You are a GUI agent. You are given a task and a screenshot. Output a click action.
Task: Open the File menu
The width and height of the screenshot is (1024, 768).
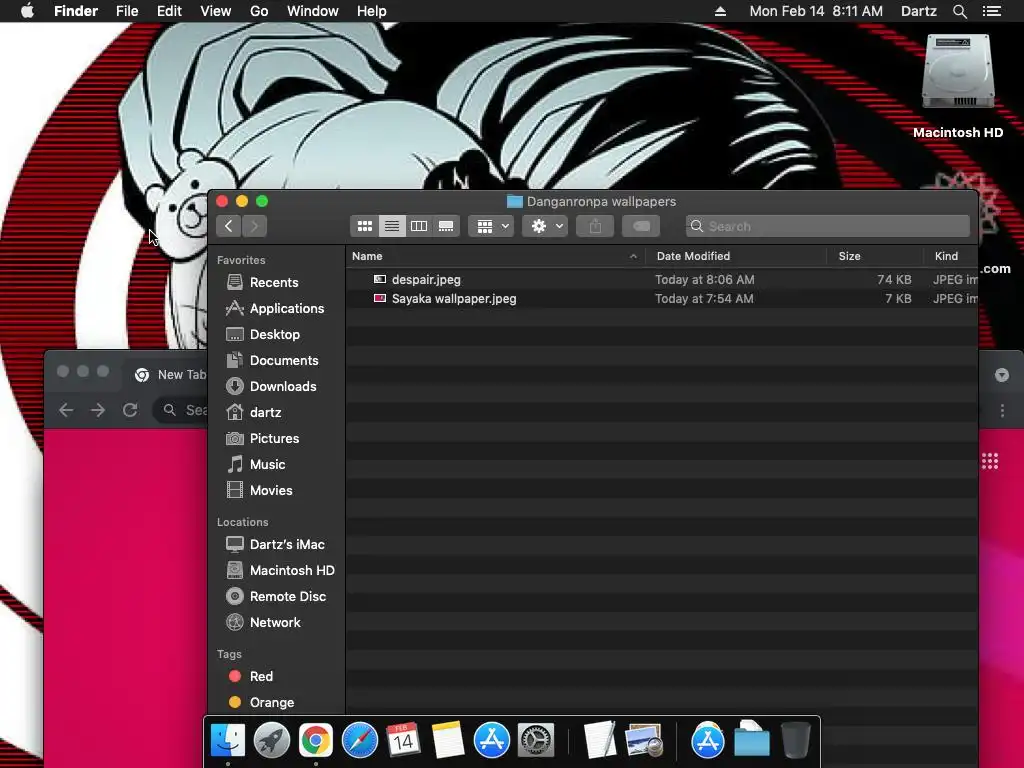tap(127, 11)
